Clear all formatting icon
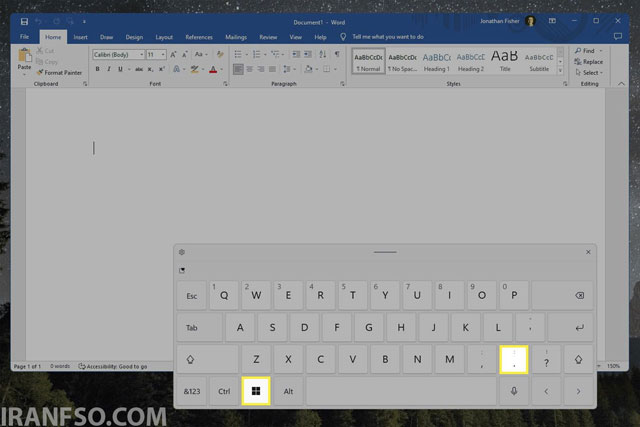Image resolution: width=640 pixels, height=427 pixels. coord(220,54)
